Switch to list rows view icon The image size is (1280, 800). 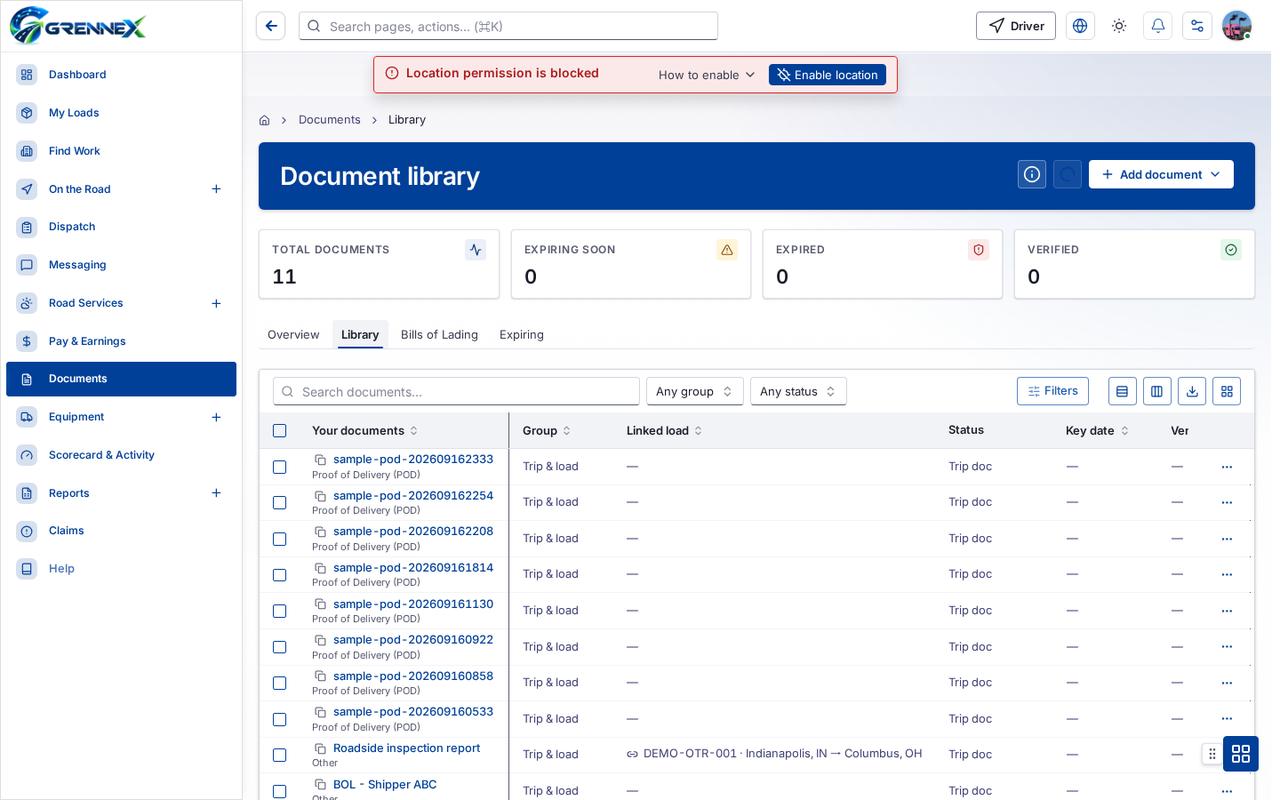click(1122, 391)
